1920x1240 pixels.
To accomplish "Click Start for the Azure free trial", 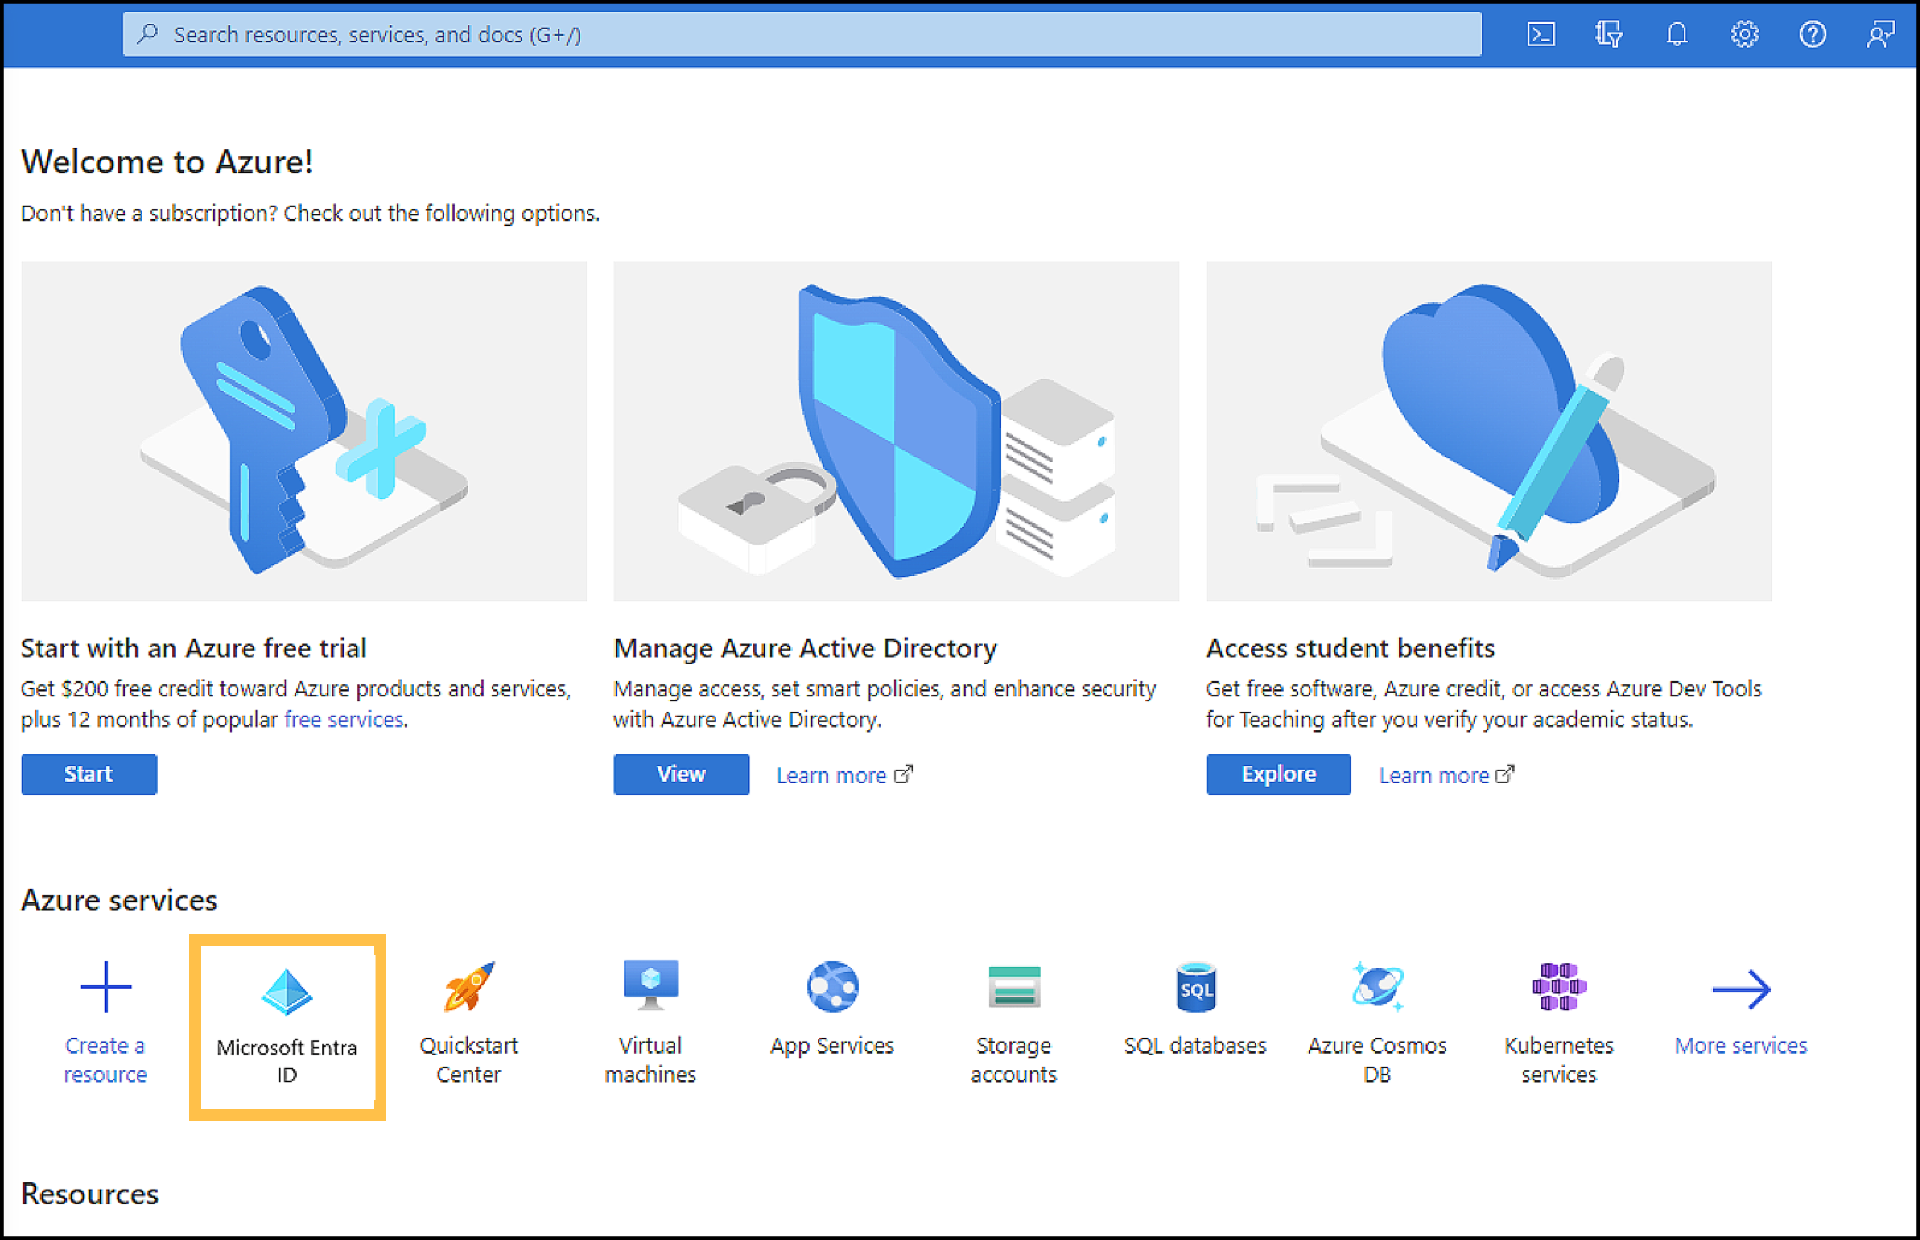I will click(x=88, y=773).
